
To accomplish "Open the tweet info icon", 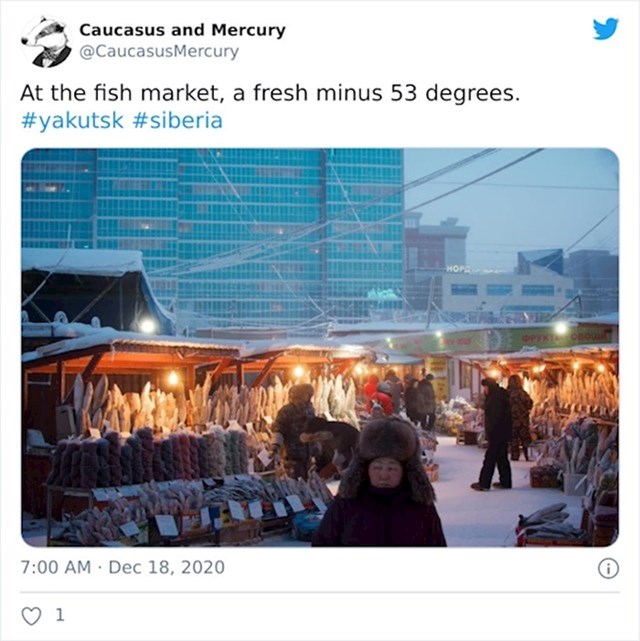I will coord(608,569).
